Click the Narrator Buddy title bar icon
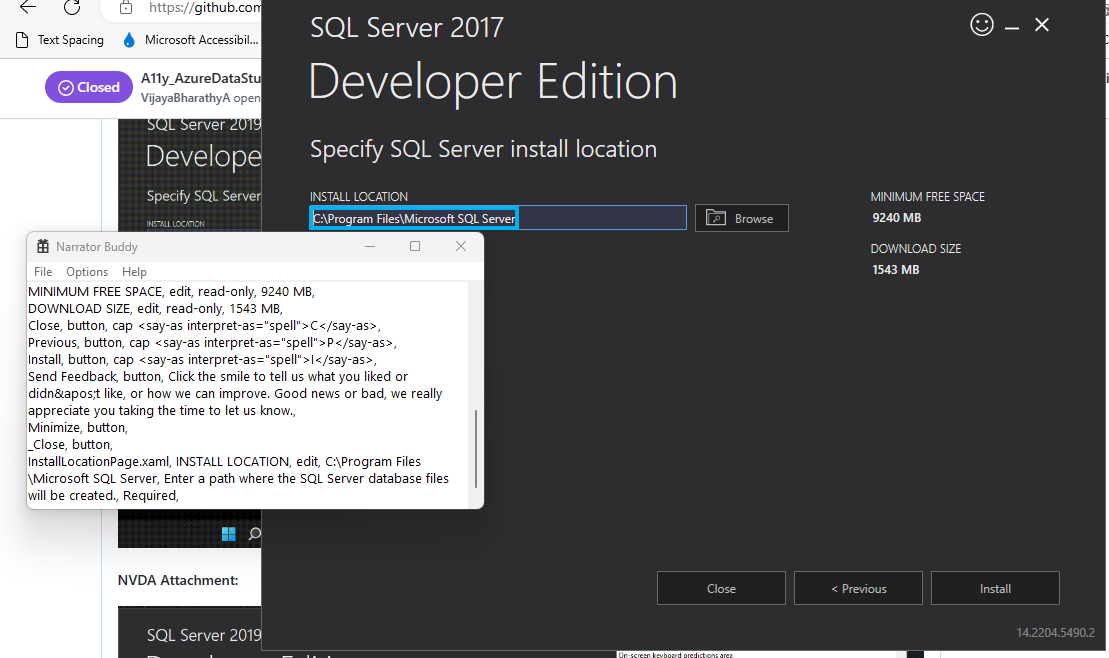This screenshot has width=1109, height=658. coord(43,246)
